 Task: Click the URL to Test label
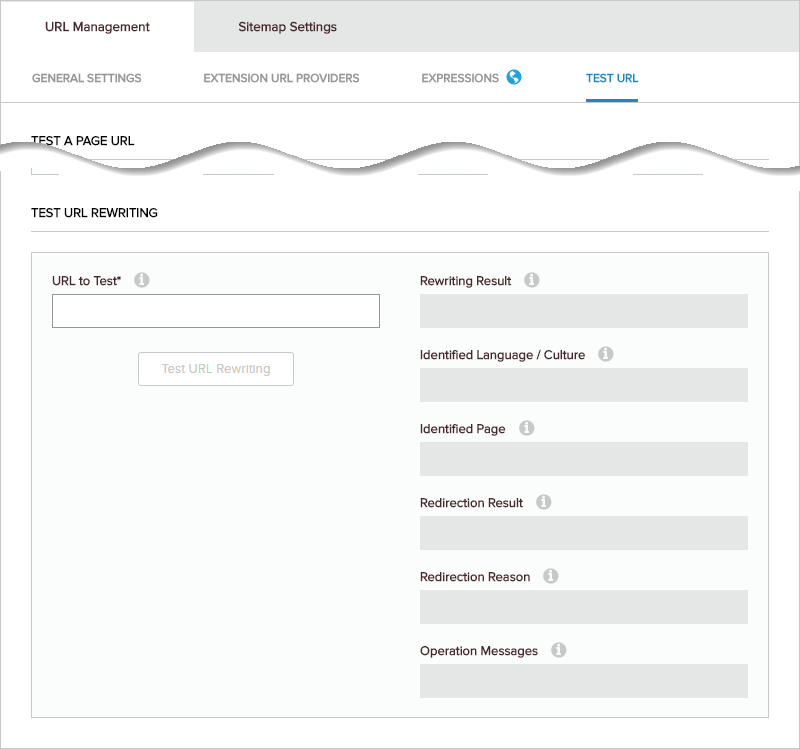coord(87,281)
